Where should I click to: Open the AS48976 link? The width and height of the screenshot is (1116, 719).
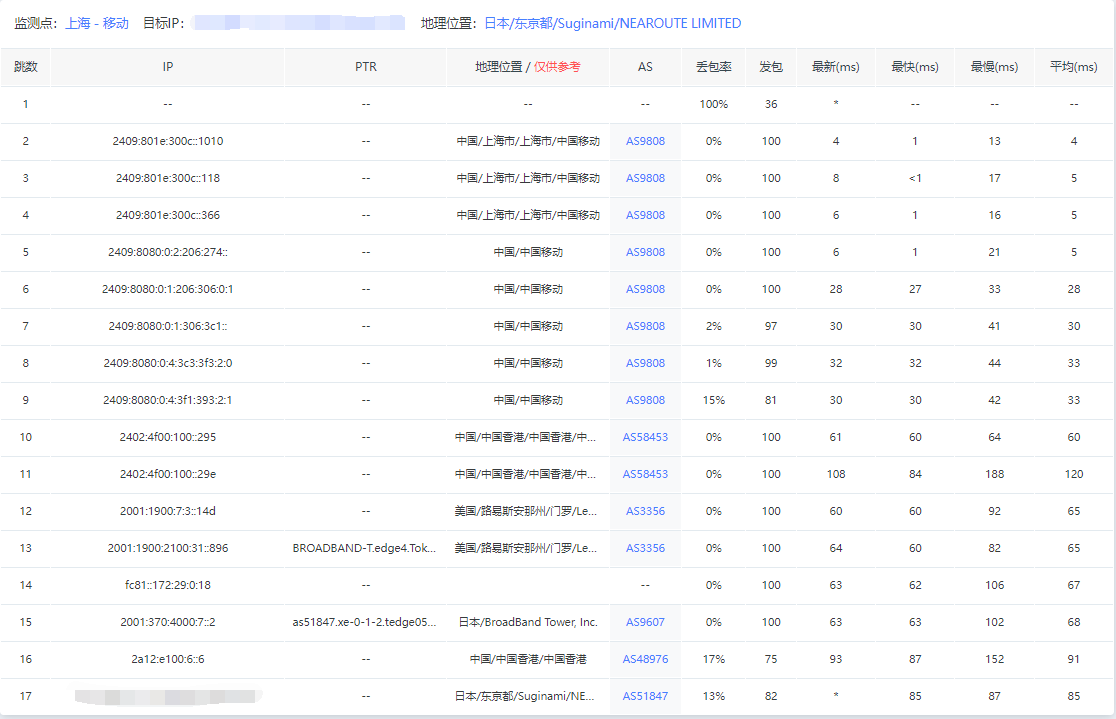(646, 659)
